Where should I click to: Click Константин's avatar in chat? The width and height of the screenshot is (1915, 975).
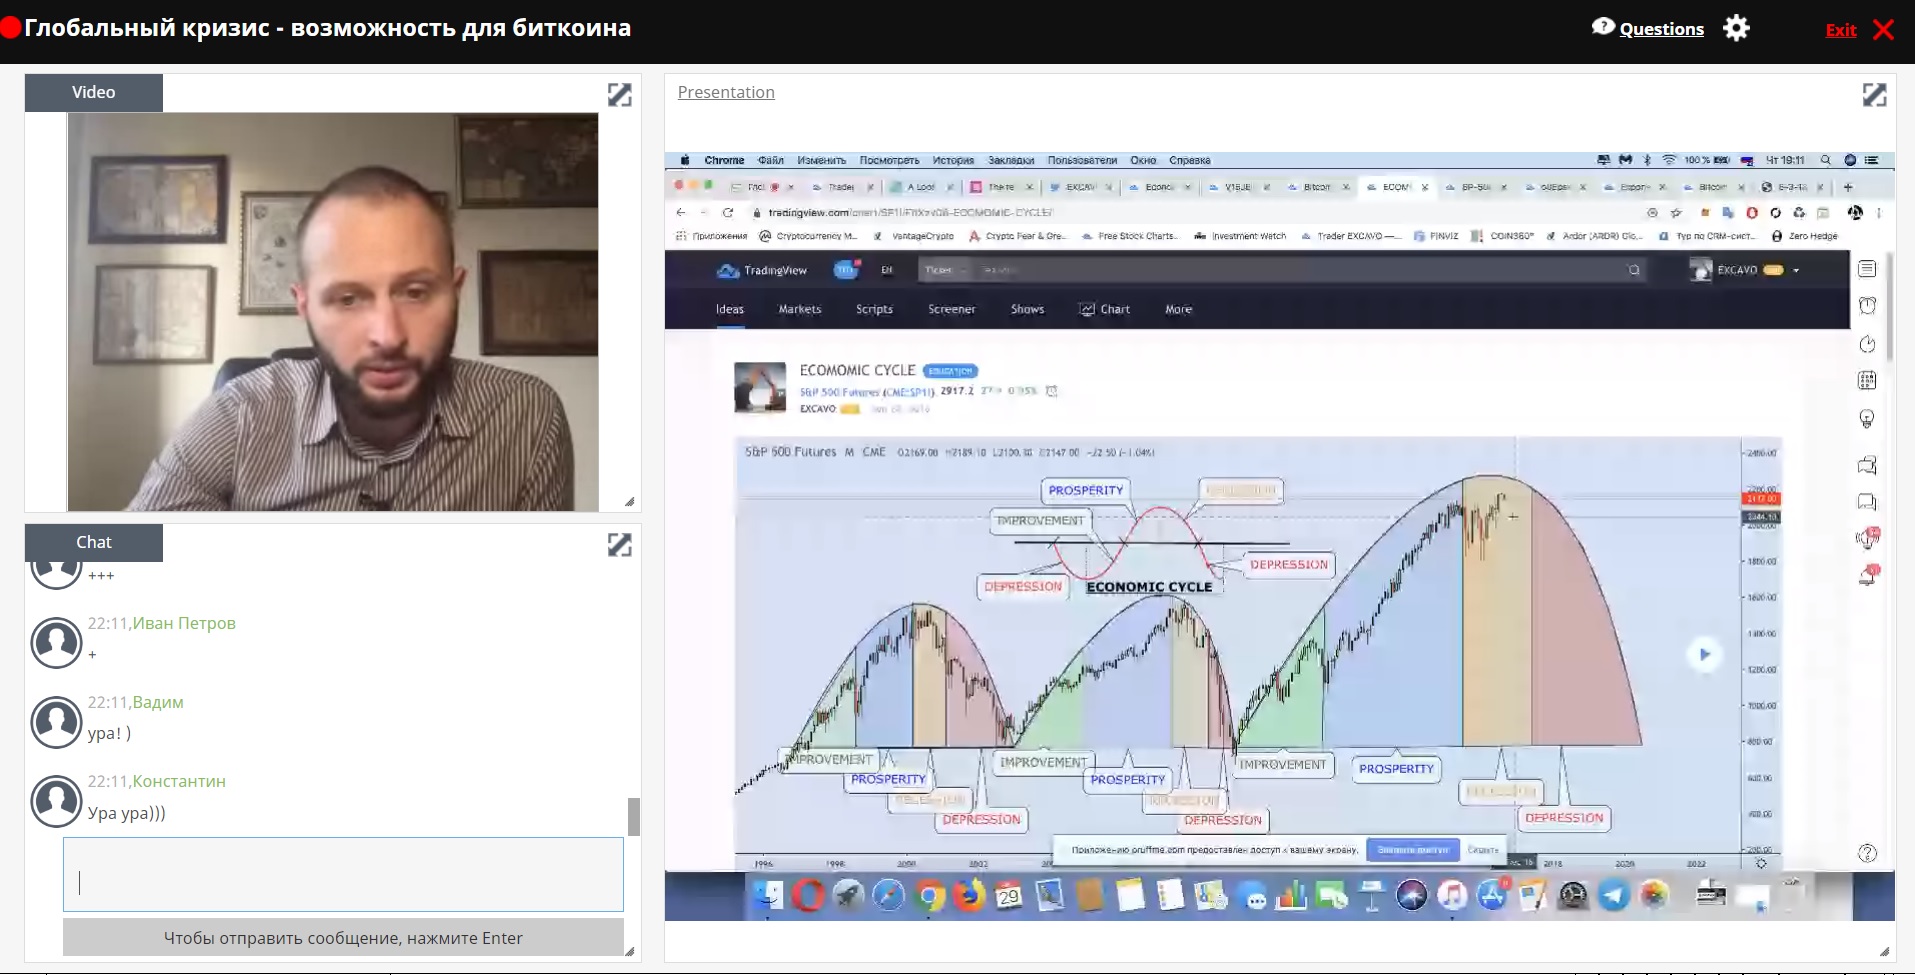coord(56,801)
